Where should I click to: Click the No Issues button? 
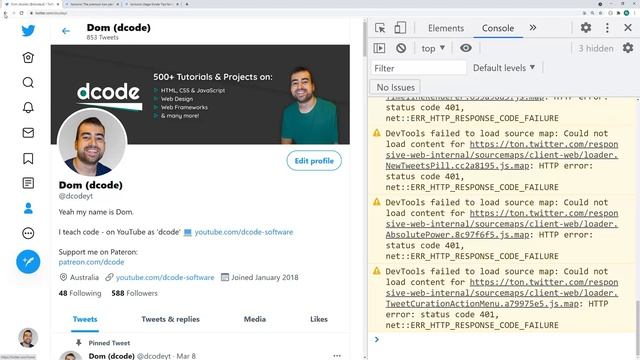click(395, 87)
